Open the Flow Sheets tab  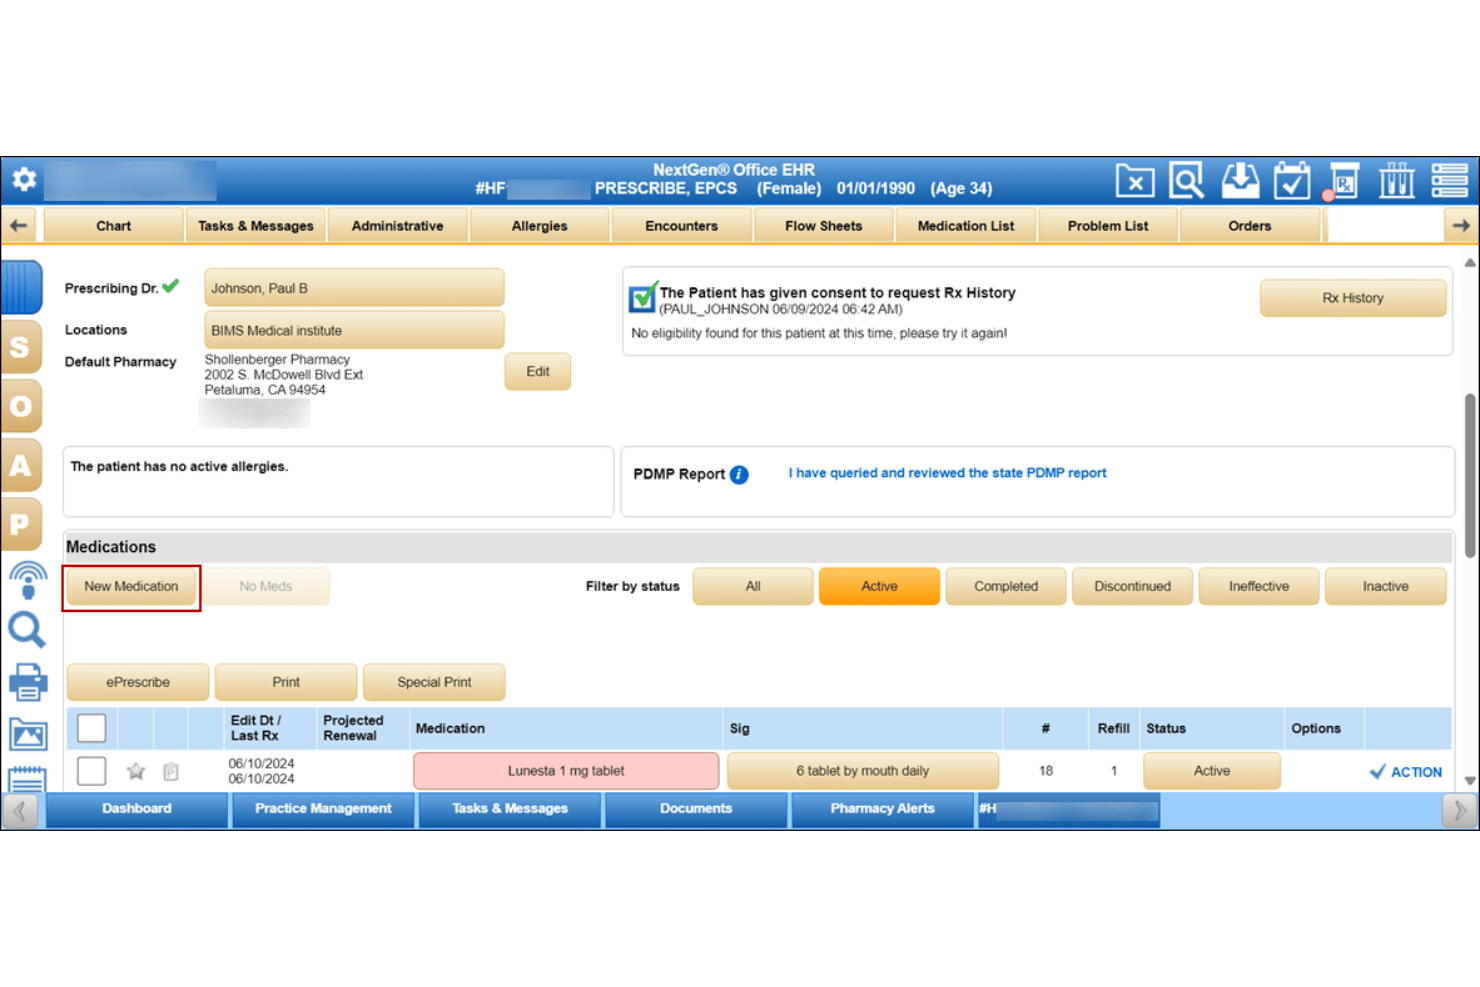coord(824,226)
